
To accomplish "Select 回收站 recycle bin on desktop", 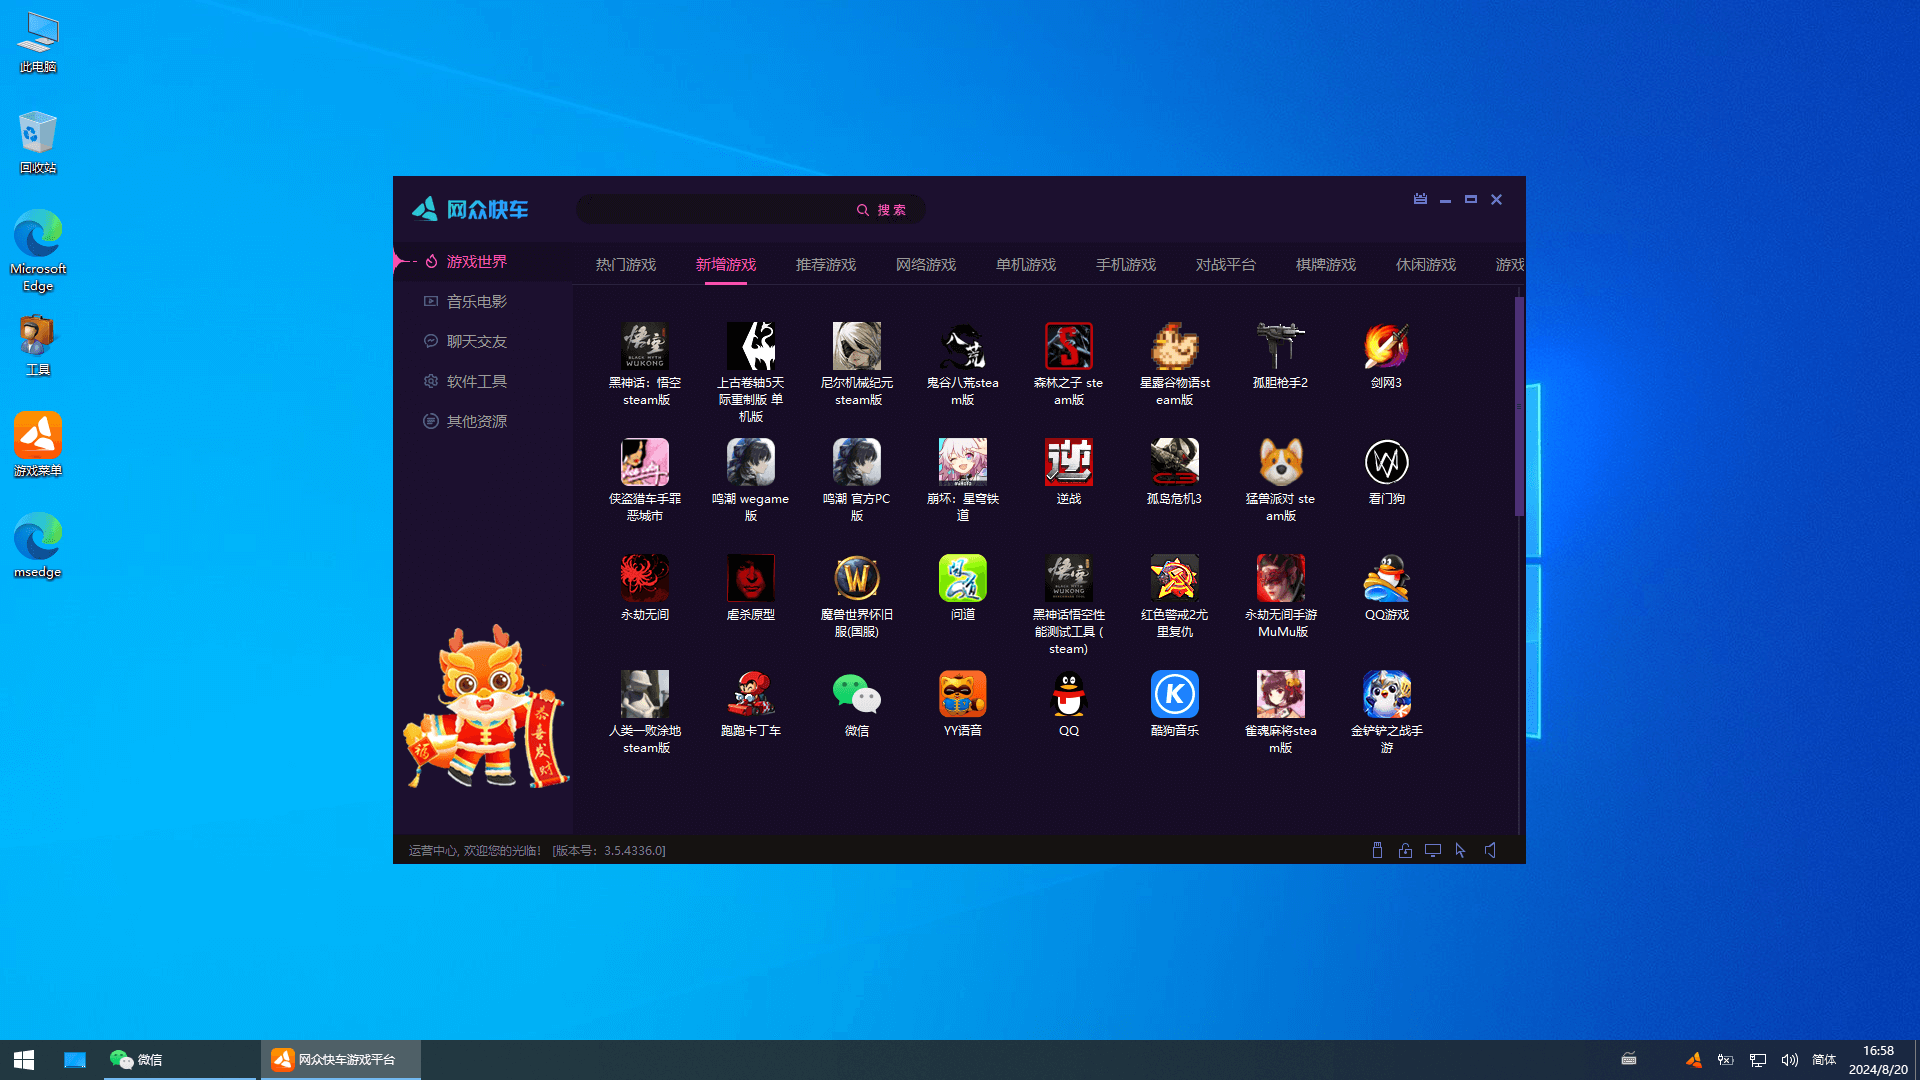I will pos(38,143).
